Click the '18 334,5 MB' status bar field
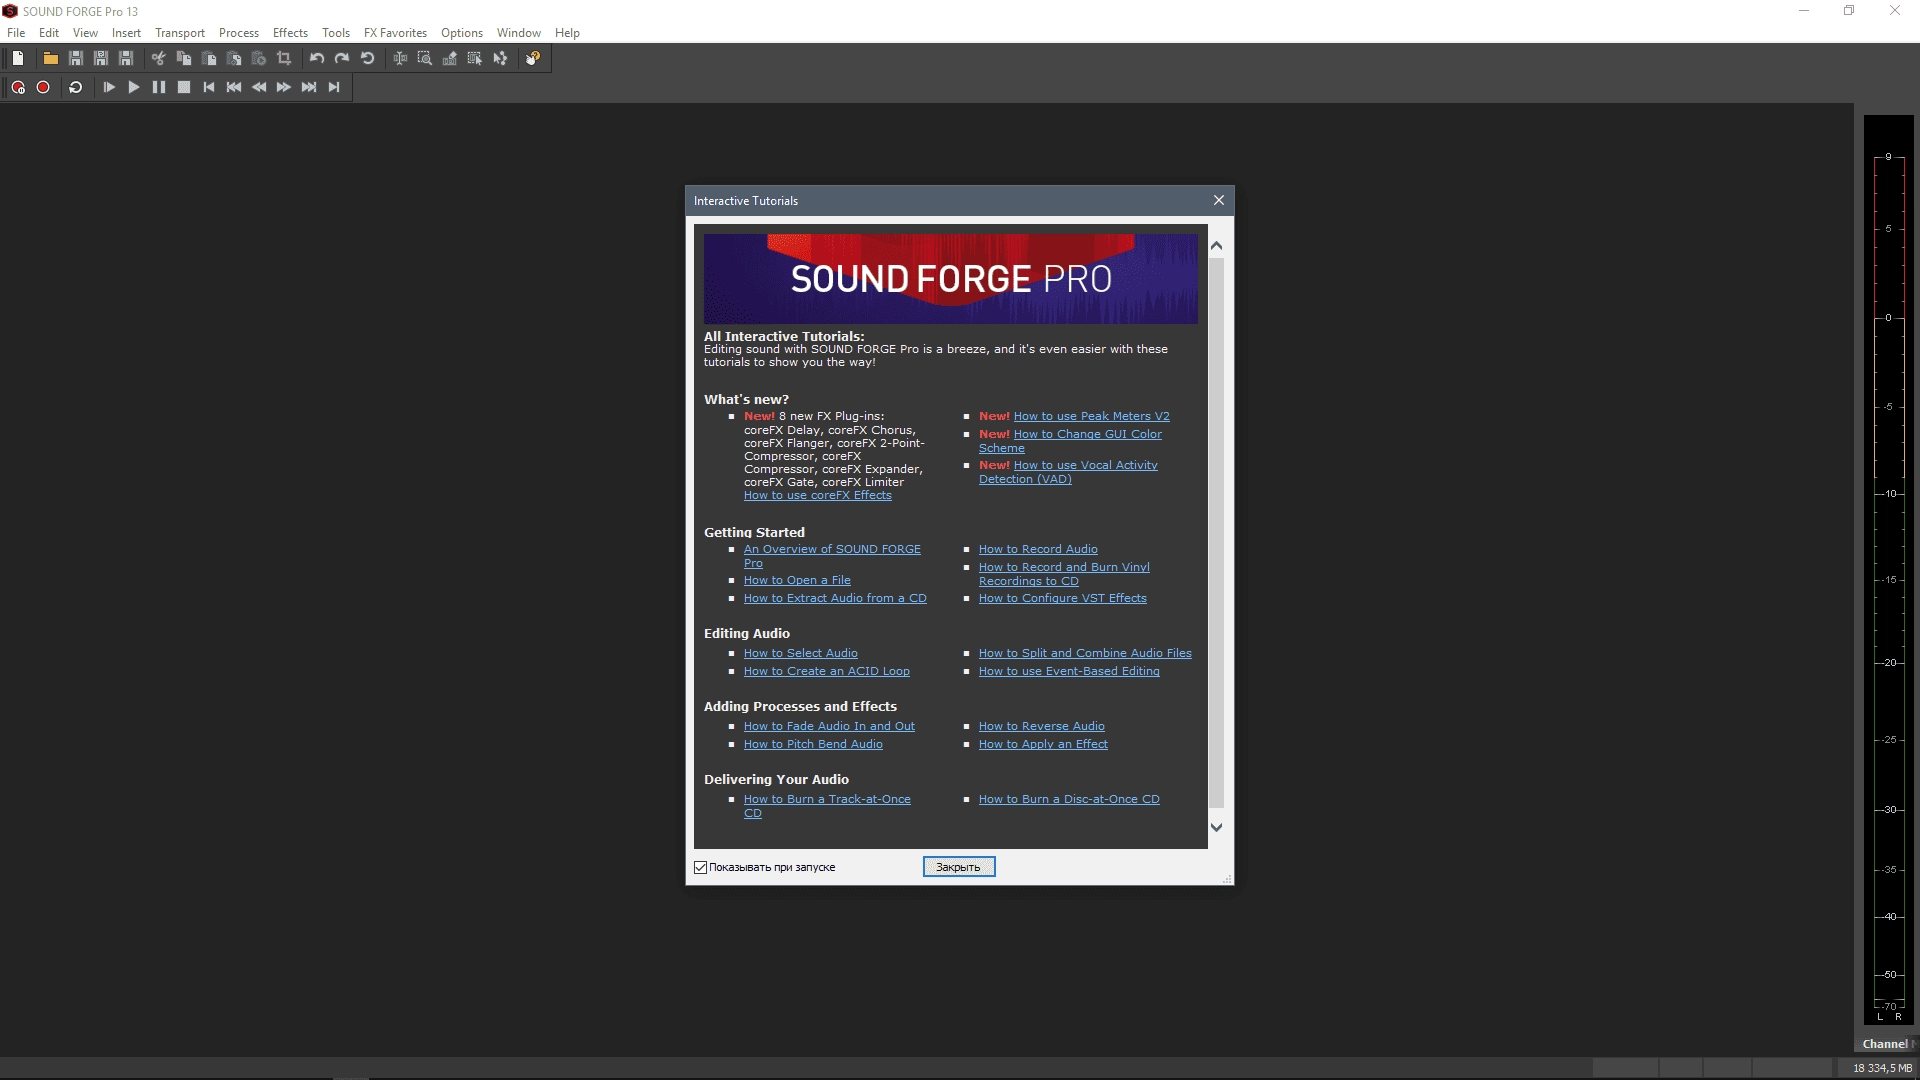 coord(1882,1068)
